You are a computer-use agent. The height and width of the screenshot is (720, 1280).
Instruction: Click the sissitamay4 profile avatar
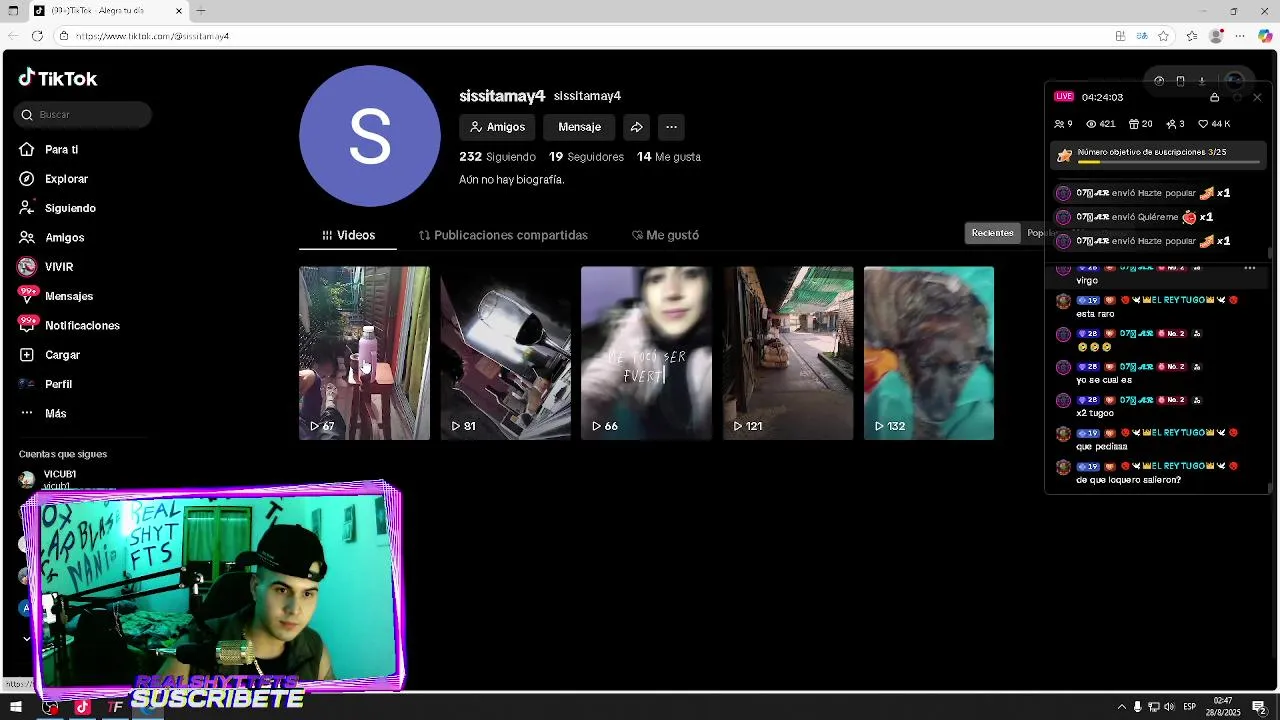click(370, 136)
